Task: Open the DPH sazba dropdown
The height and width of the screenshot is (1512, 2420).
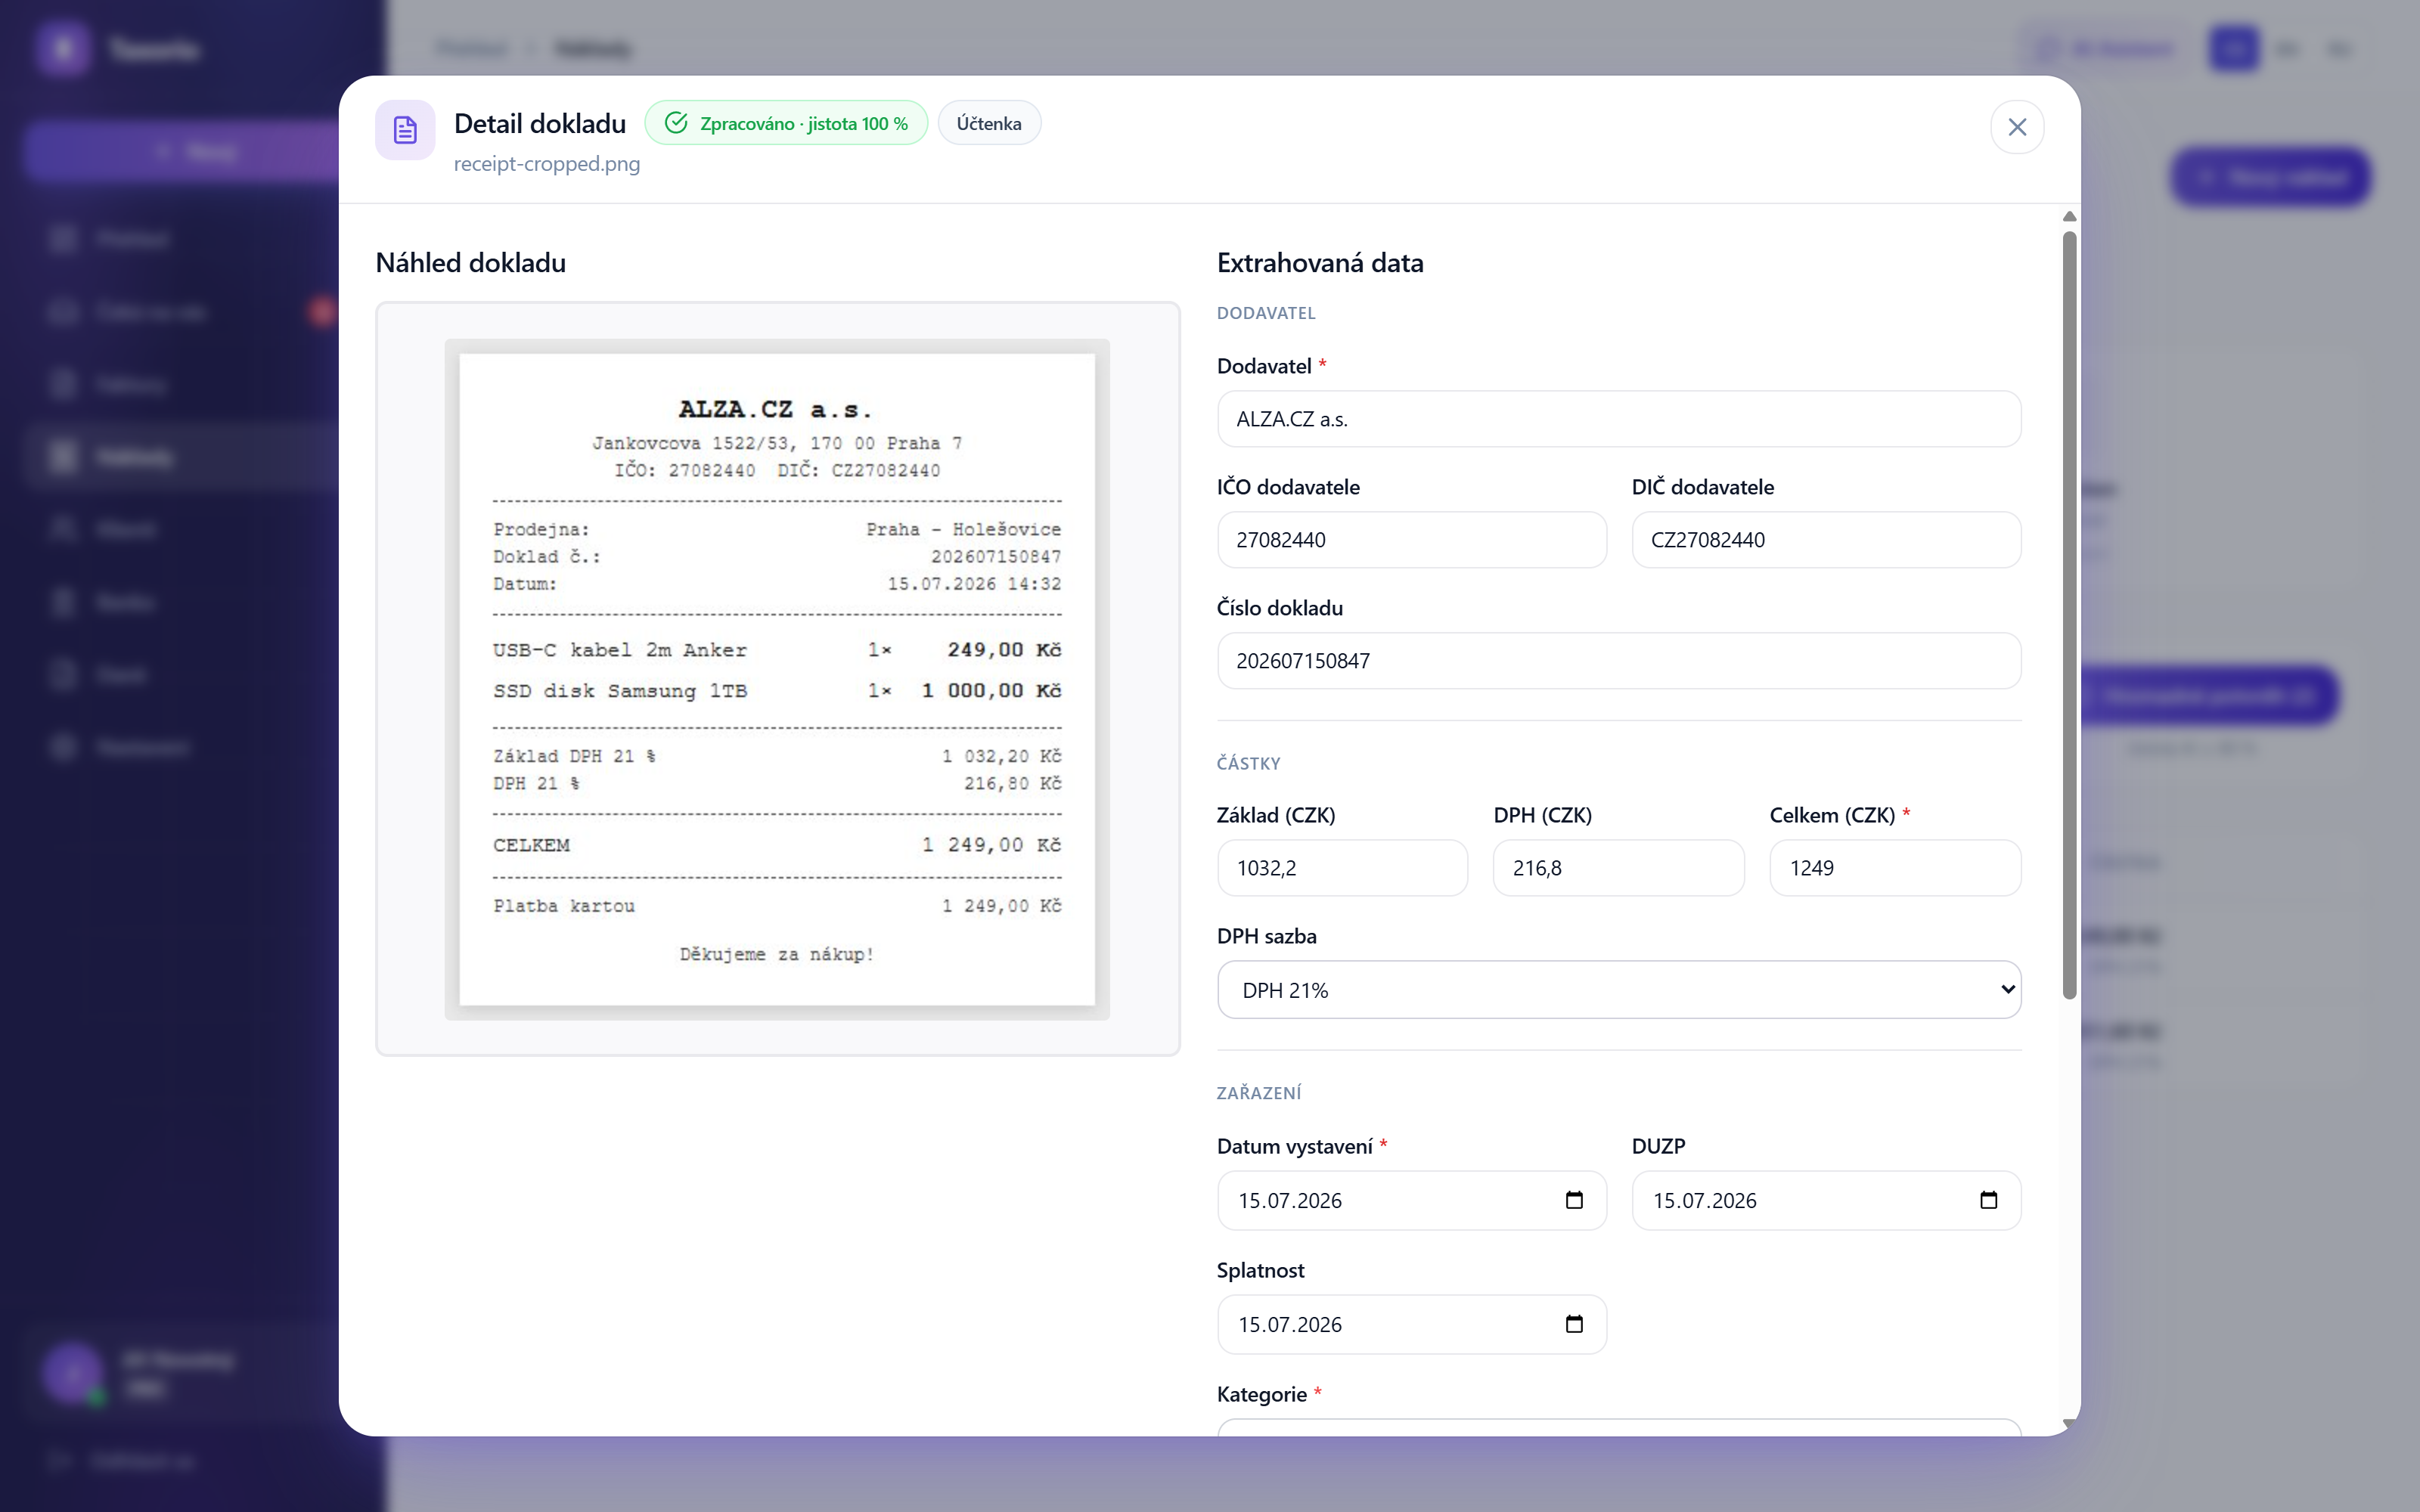Action: [x=1619, y=990]
